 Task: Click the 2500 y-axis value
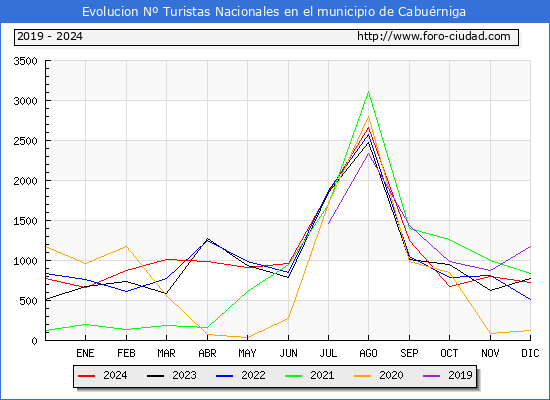click(25, 141)
